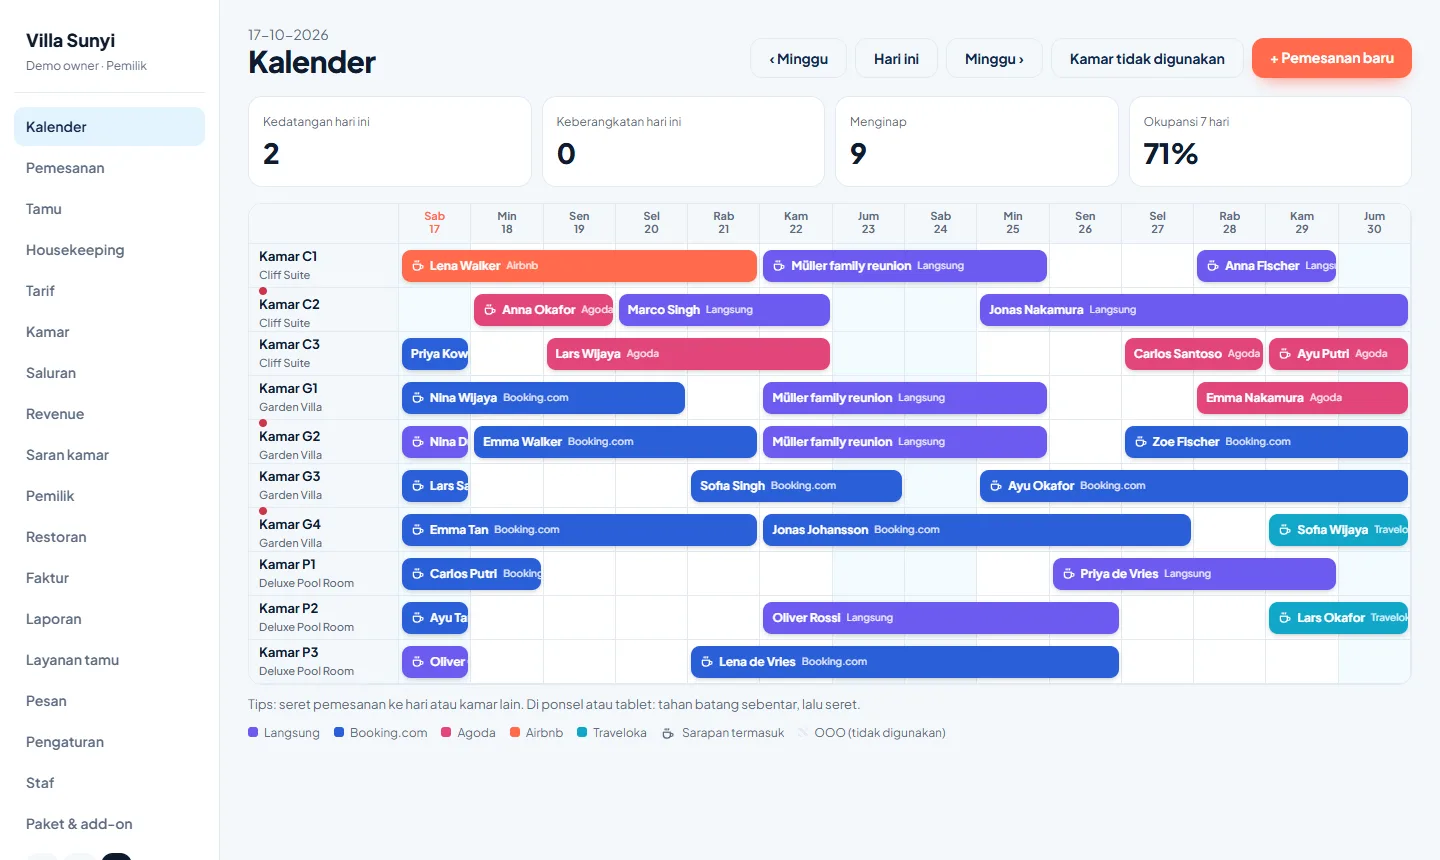Viewport: 1440px width, 860px height.
Task: Click Kedatangan hari ini stat card
Action: [390, 141]
